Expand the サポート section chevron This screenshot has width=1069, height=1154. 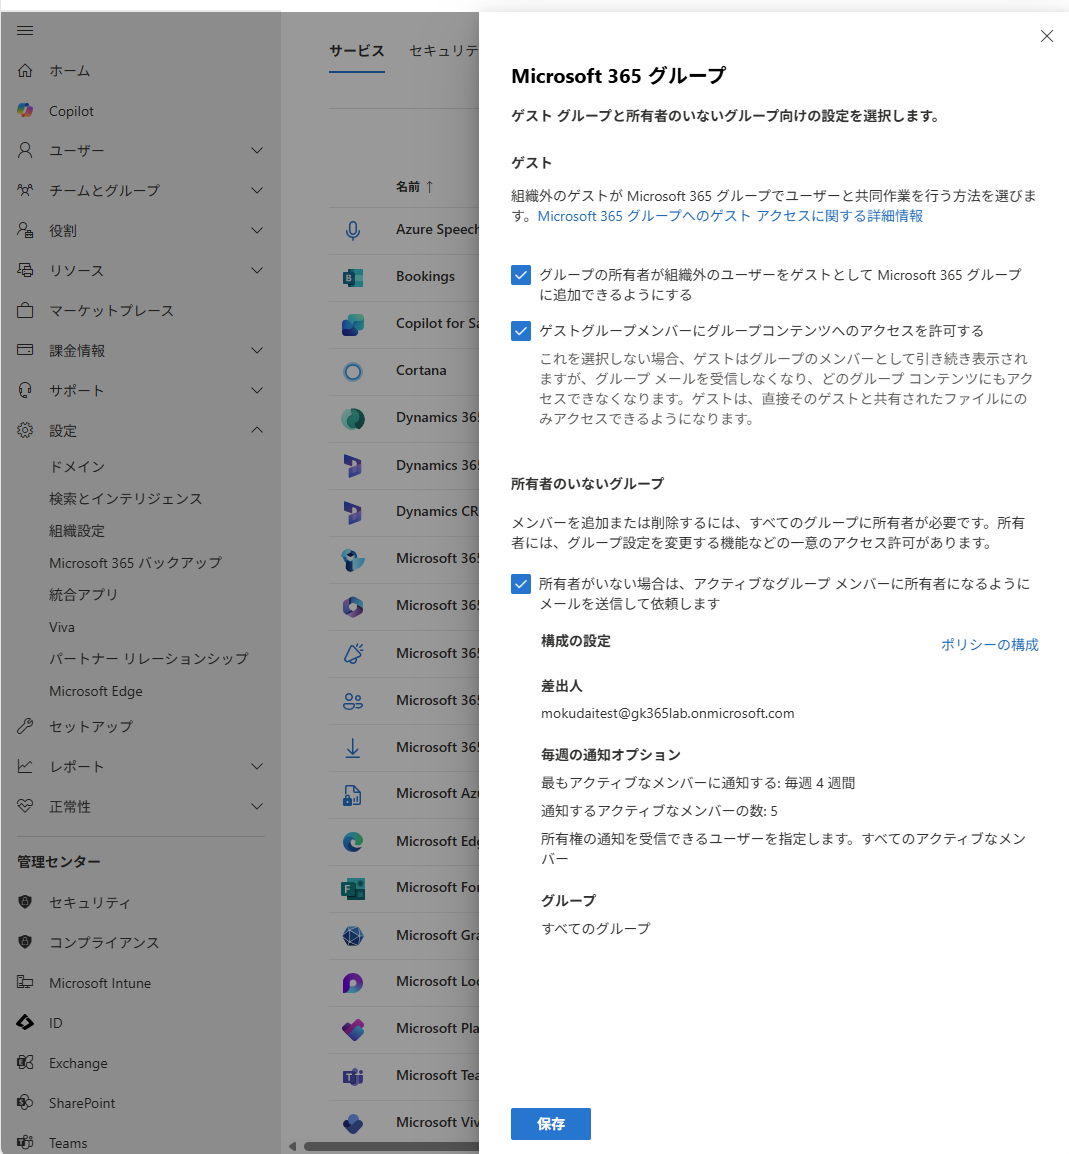(x=257, y=390)
